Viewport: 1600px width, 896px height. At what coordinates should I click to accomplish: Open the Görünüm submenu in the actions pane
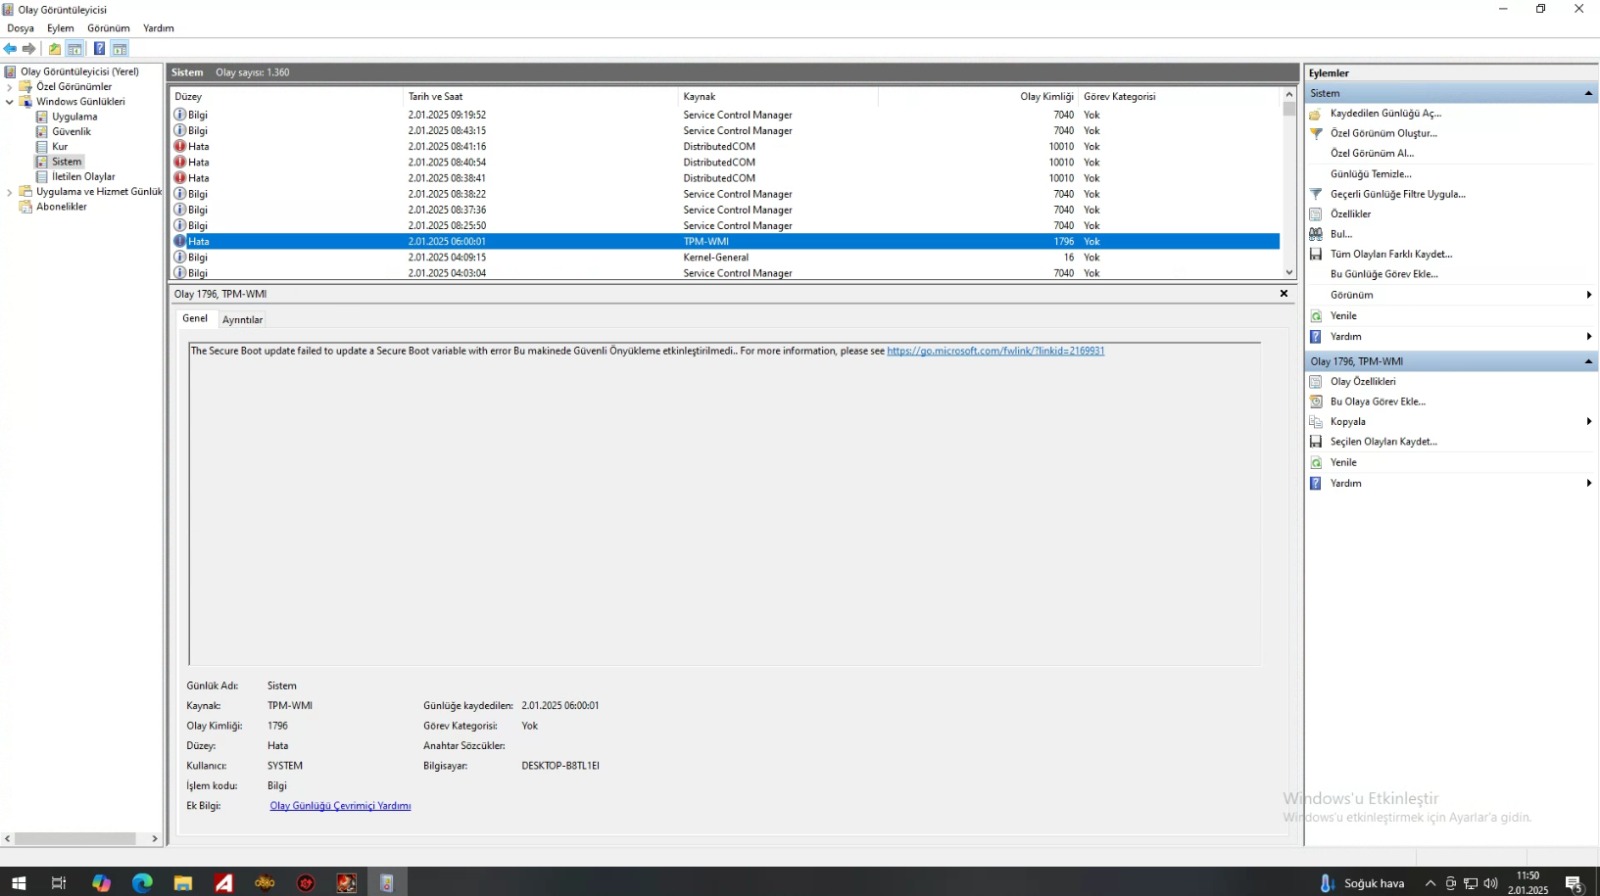point(1451,295)
